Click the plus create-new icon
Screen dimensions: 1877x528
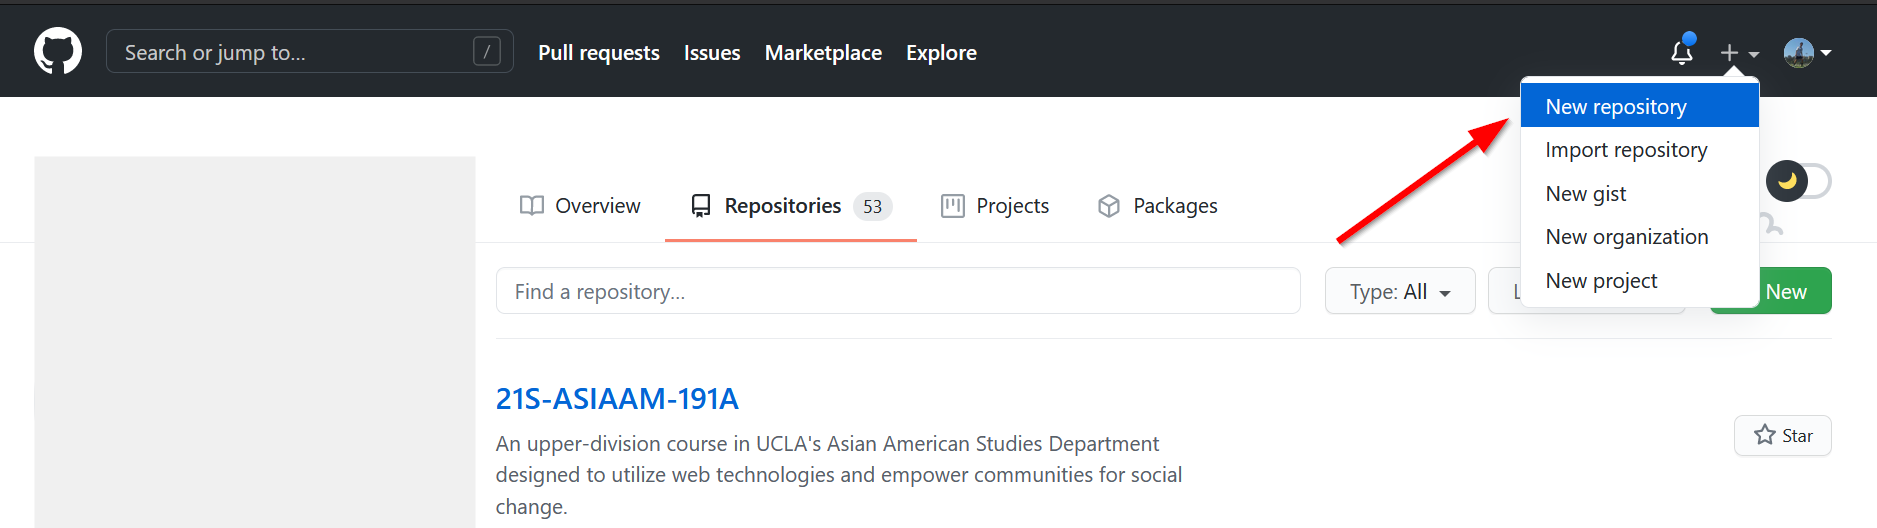pos(1729,53)
